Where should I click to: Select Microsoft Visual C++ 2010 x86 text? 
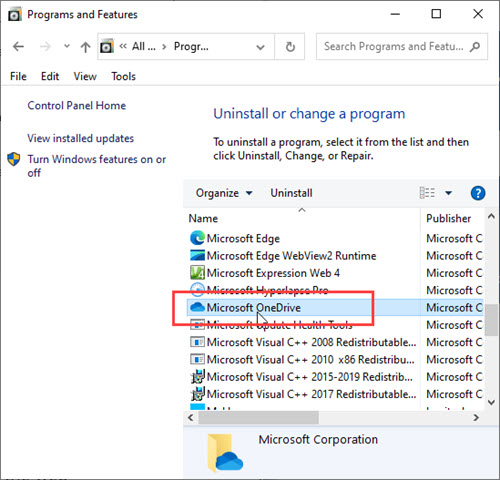click(311, 359)
